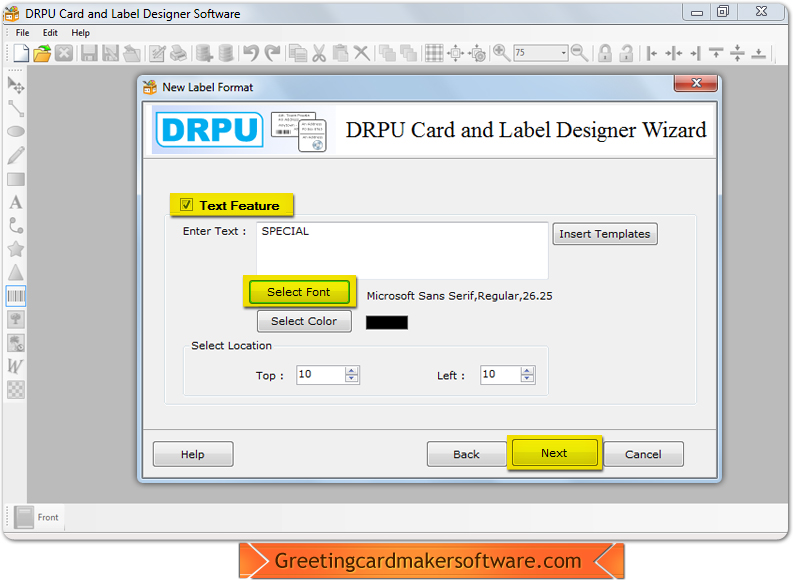Click the New document toolbar icon

click(x=21, y=53)
